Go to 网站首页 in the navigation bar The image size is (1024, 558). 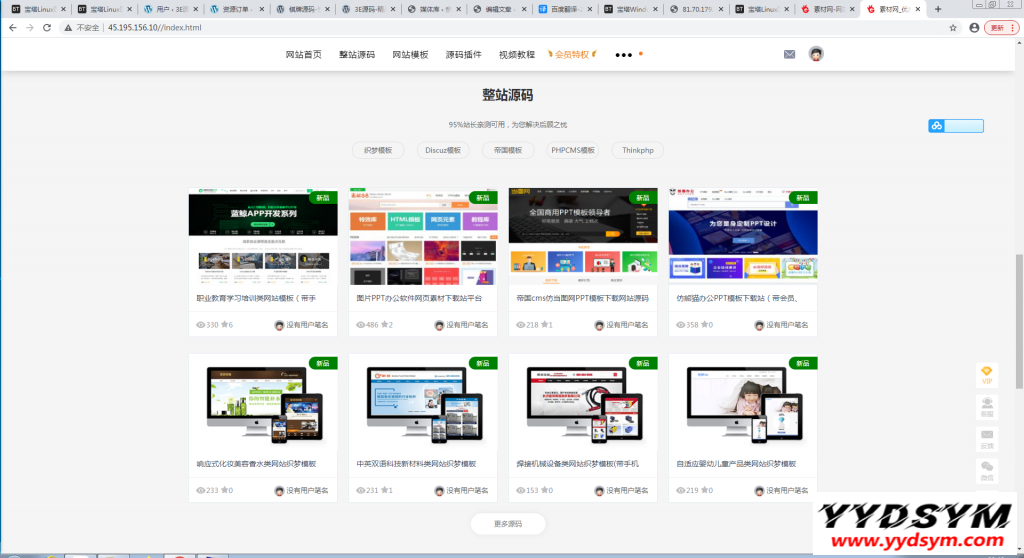pyautogui.click(x=303, y=54)
